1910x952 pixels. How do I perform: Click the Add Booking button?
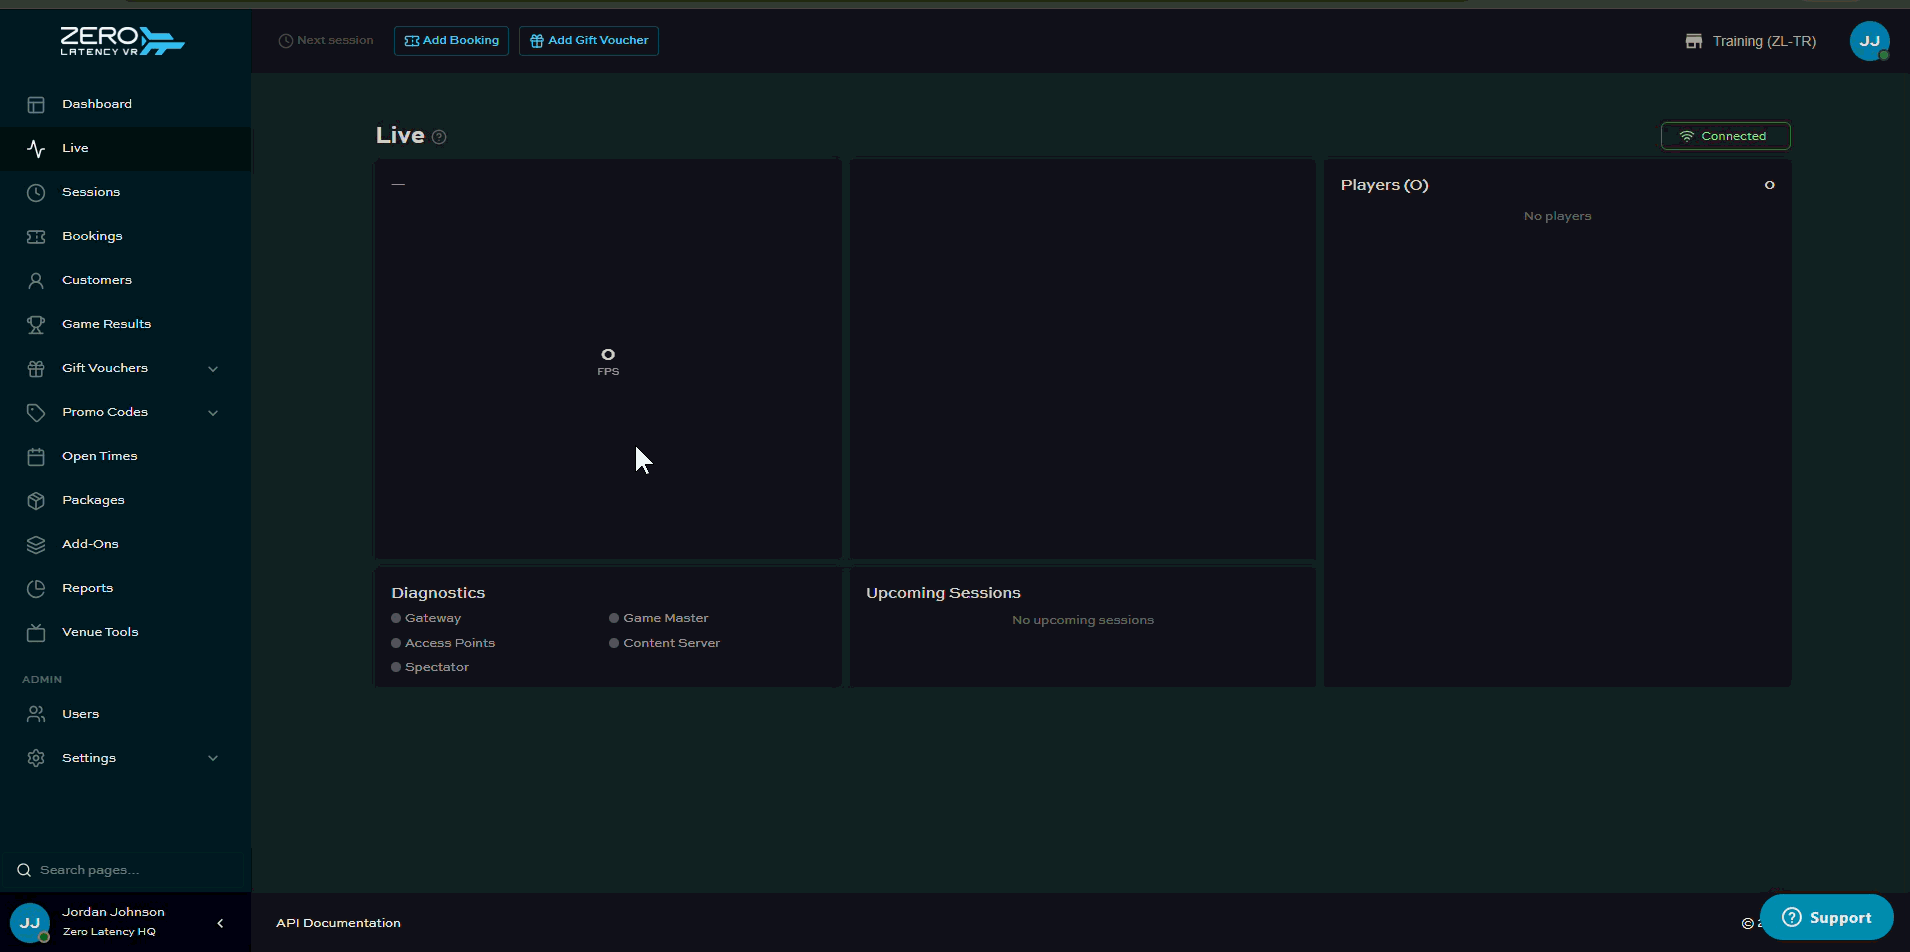[x=451, y=41]
